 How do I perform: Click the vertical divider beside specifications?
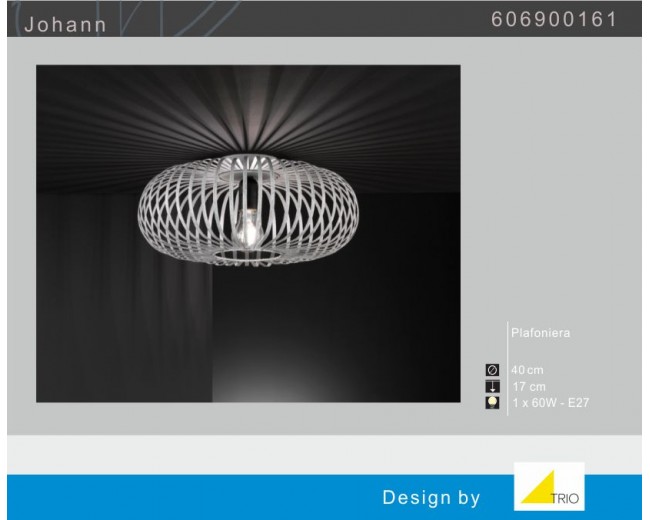(x=507, y=370)
